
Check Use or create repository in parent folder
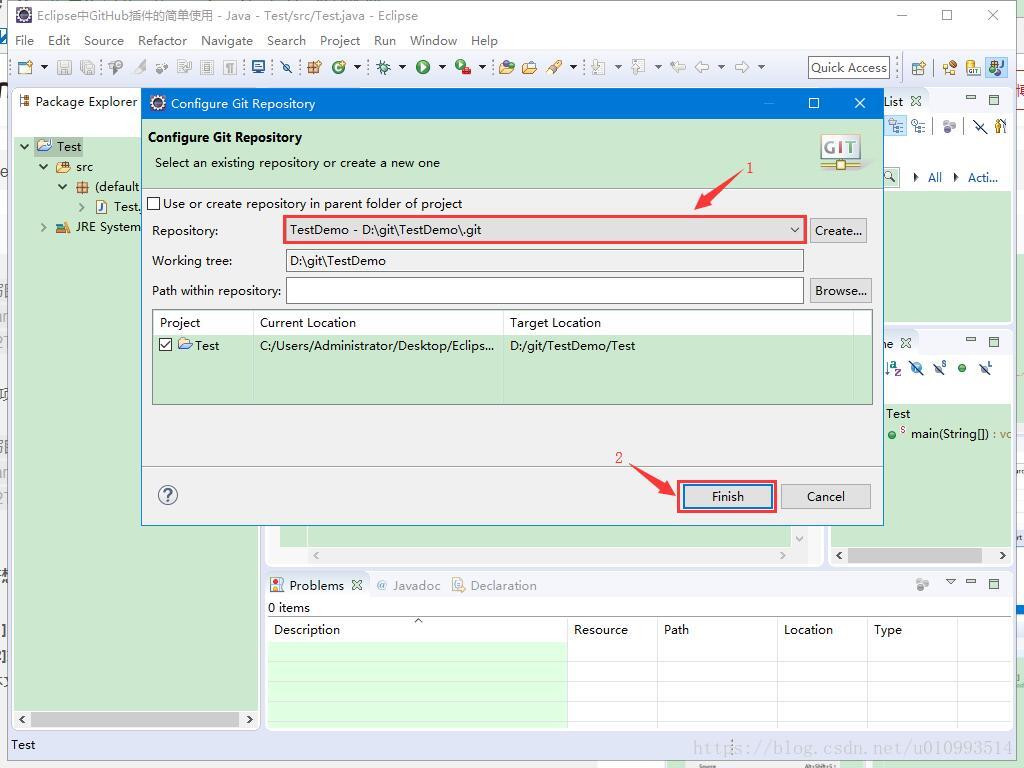(x=153, y=204)
